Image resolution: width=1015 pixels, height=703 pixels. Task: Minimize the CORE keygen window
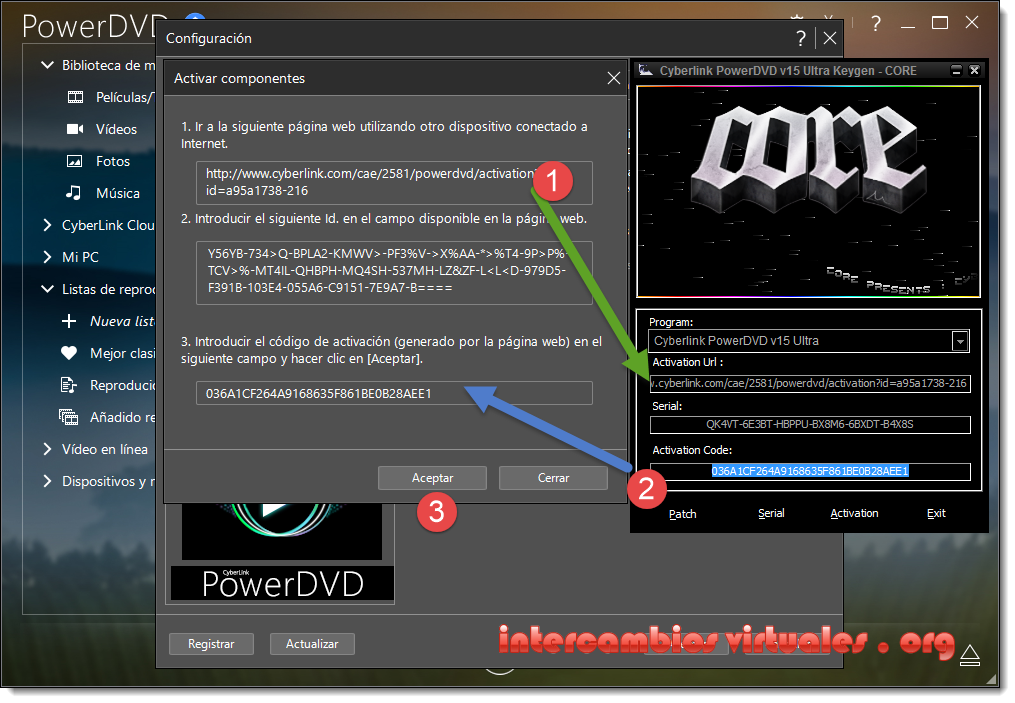point(956,71)
